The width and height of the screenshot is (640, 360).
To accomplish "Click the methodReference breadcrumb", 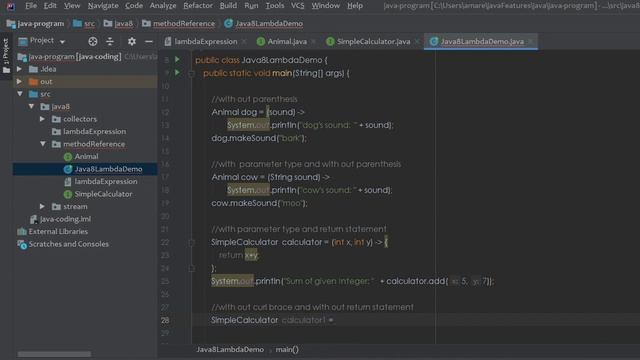I will click(x=179, y=24).
